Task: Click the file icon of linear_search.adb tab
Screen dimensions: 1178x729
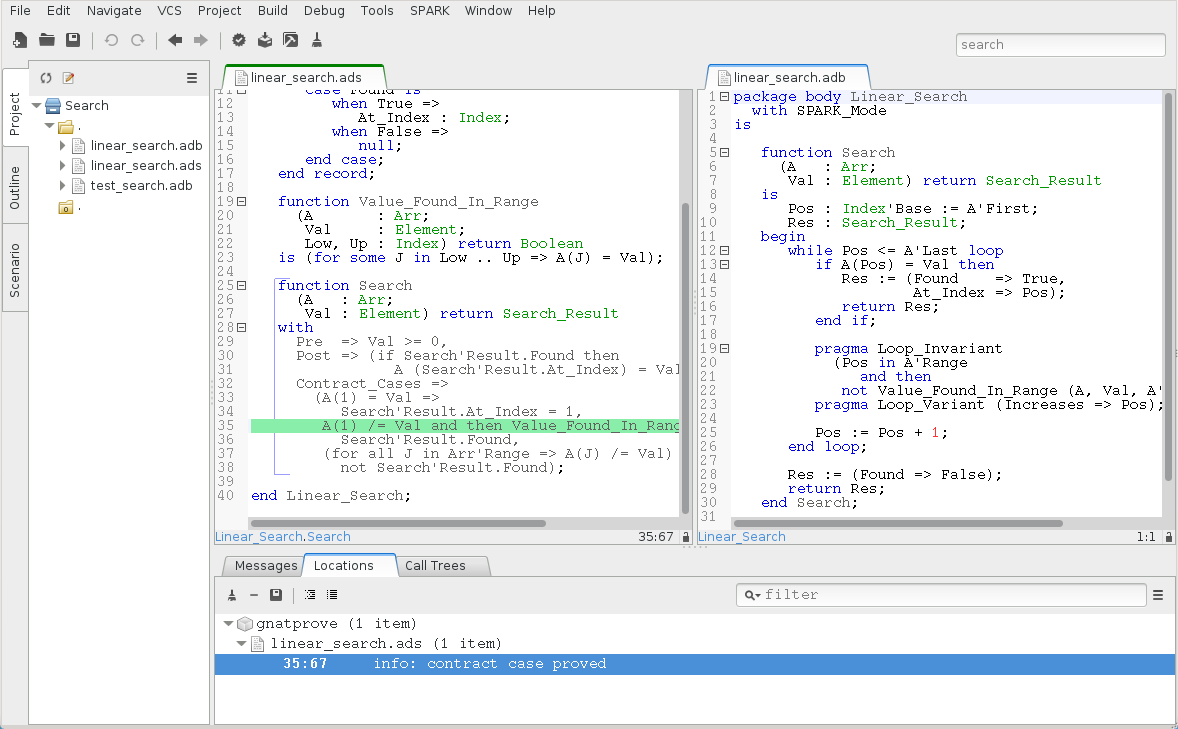Action: pyautogui.click(x=724, y=77)
